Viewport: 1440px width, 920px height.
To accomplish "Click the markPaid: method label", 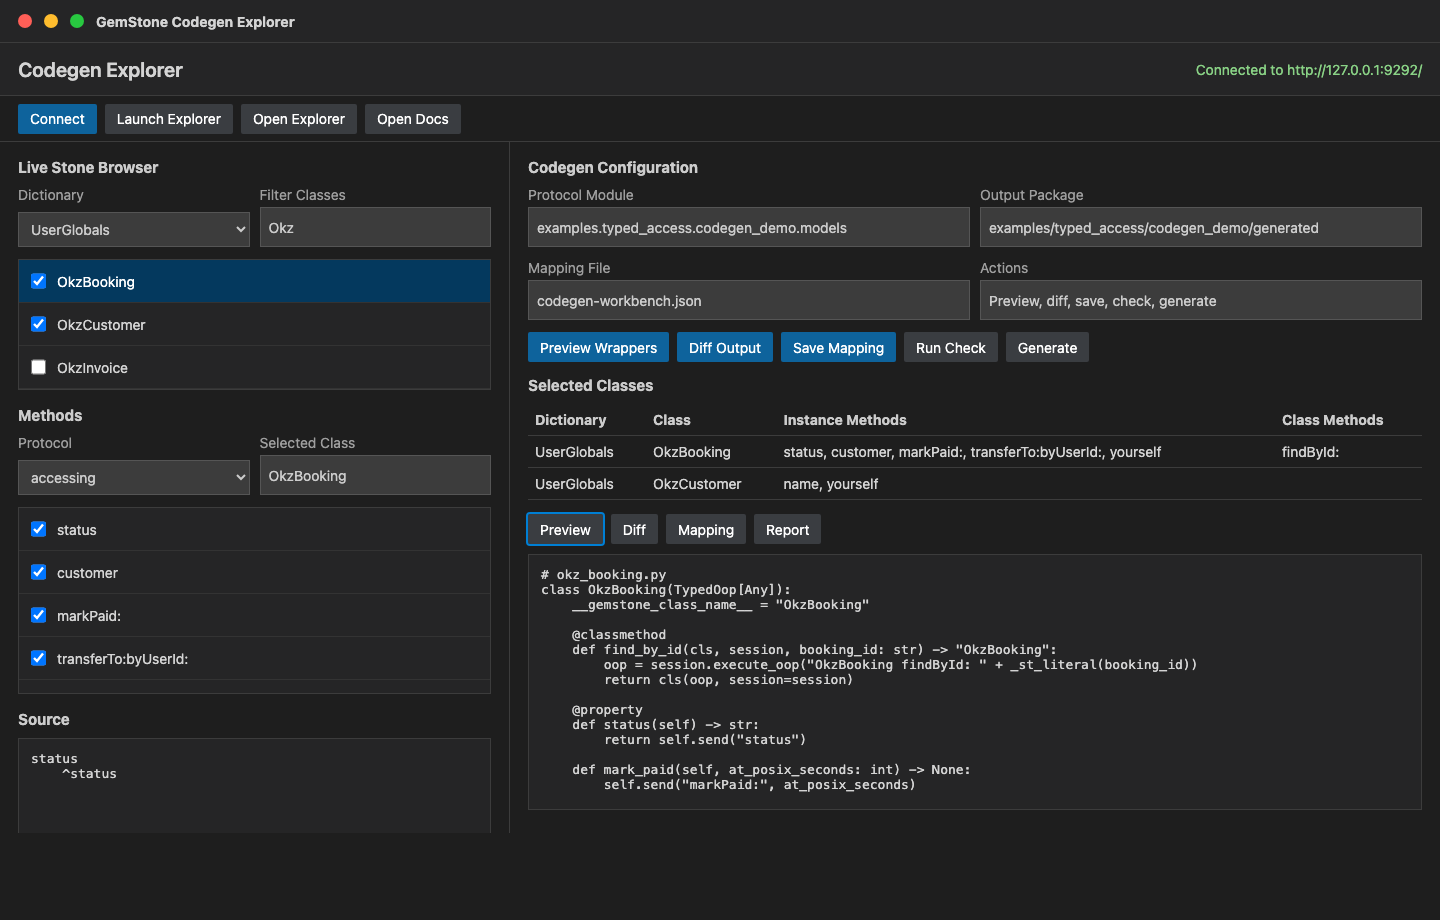I will tap(89, 616).
